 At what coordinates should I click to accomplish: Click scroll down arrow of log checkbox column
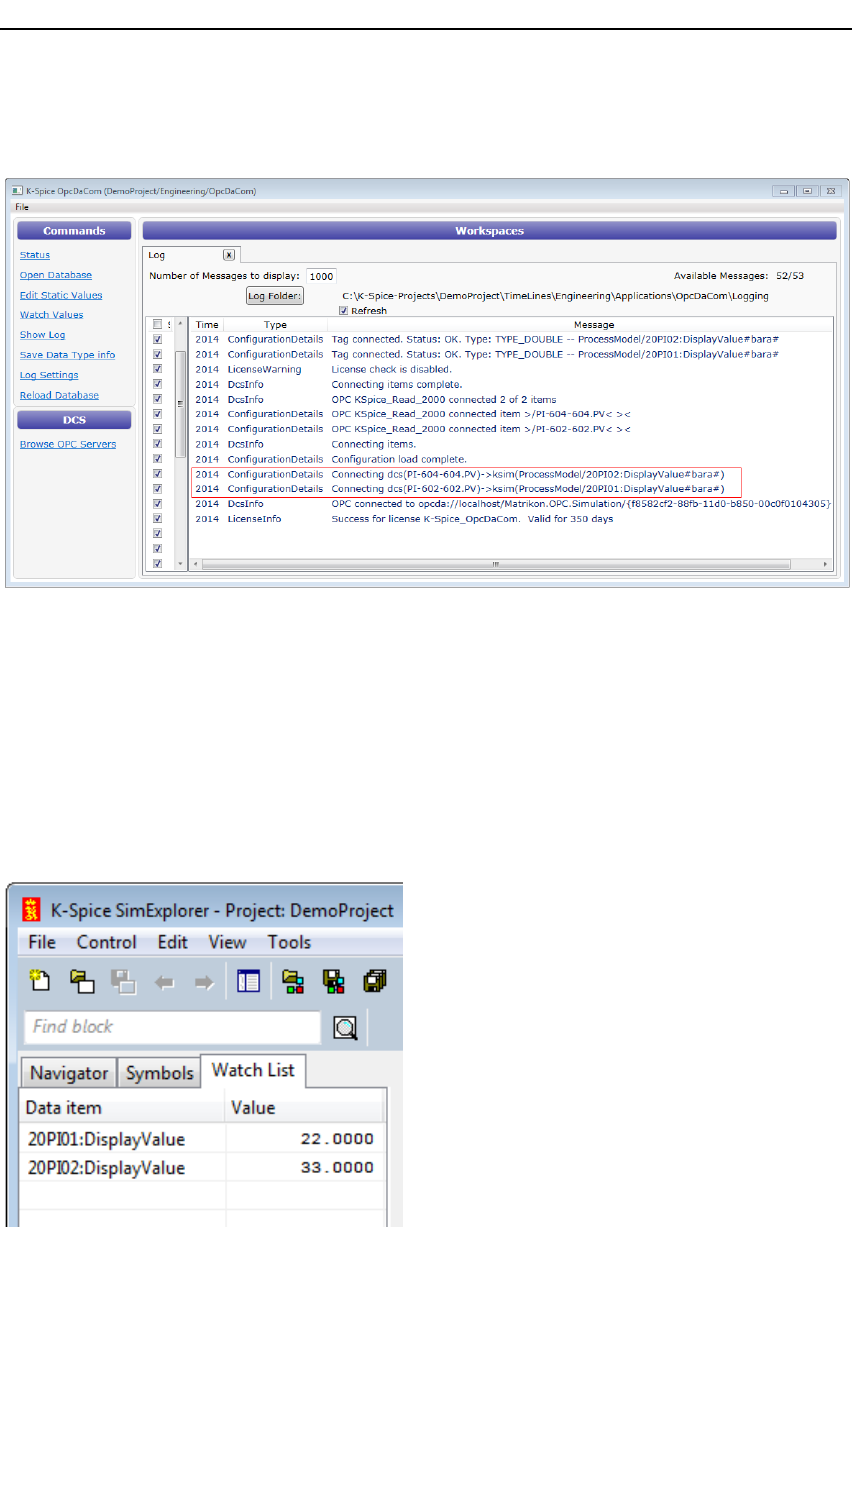180,564
